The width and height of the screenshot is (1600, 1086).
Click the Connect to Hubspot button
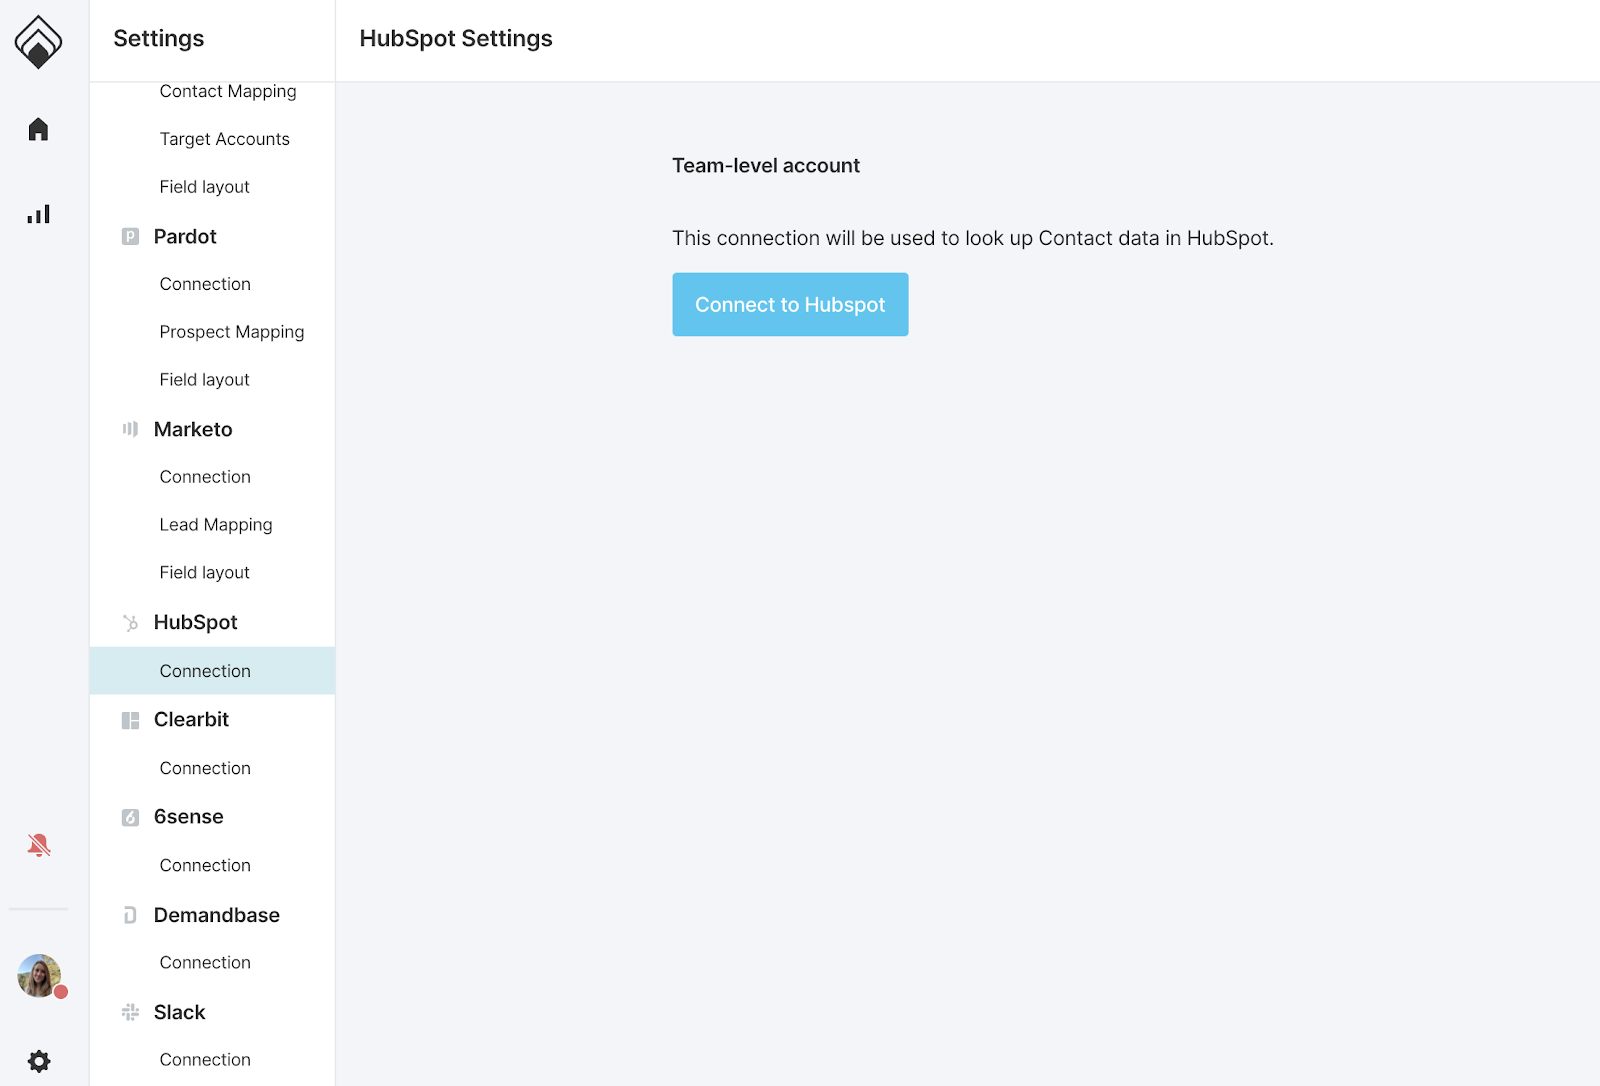point(790,305)
